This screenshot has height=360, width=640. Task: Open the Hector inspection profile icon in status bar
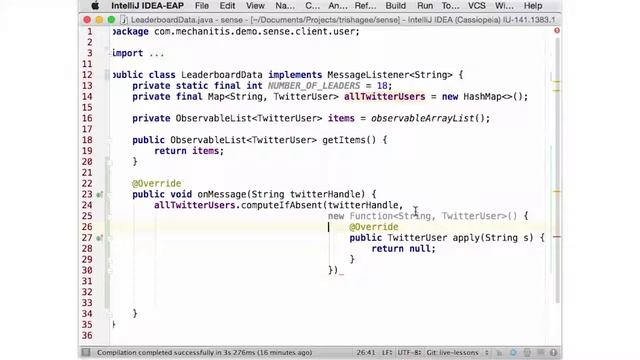click(x=527, y=352)
